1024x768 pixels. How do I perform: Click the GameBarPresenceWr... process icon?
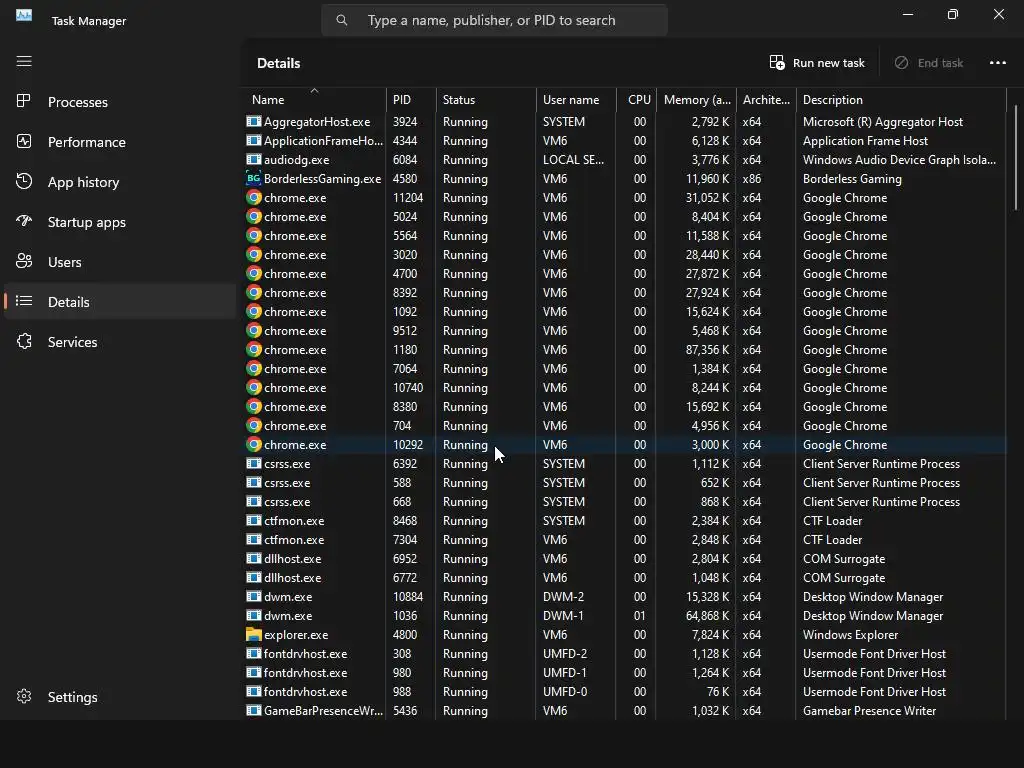[253, 710]
